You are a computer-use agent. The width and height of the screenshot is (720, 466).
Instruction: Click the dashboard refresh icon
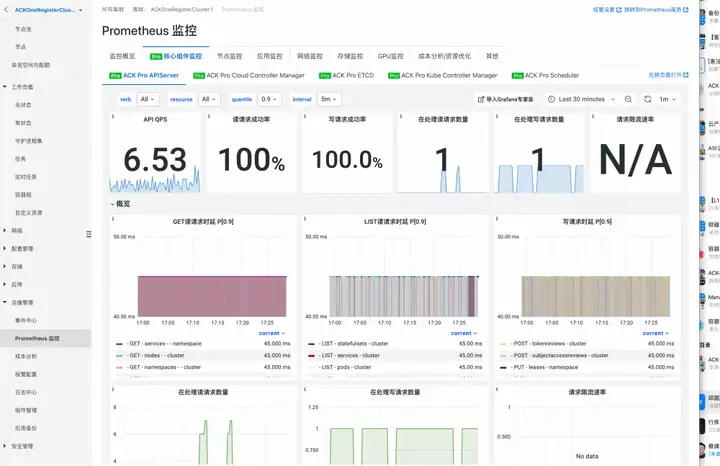click(x=647, y=99)
